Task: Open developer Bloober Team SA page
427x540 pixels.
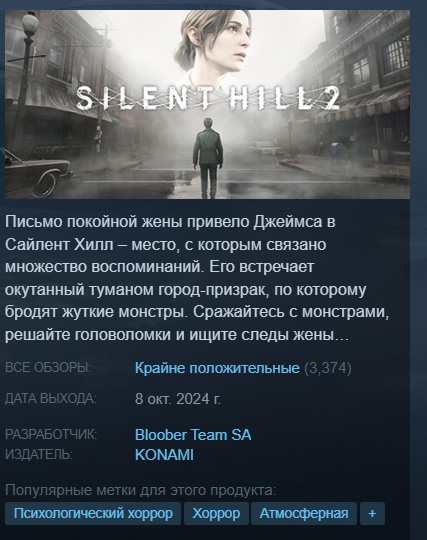Action: tap(193, 435)
